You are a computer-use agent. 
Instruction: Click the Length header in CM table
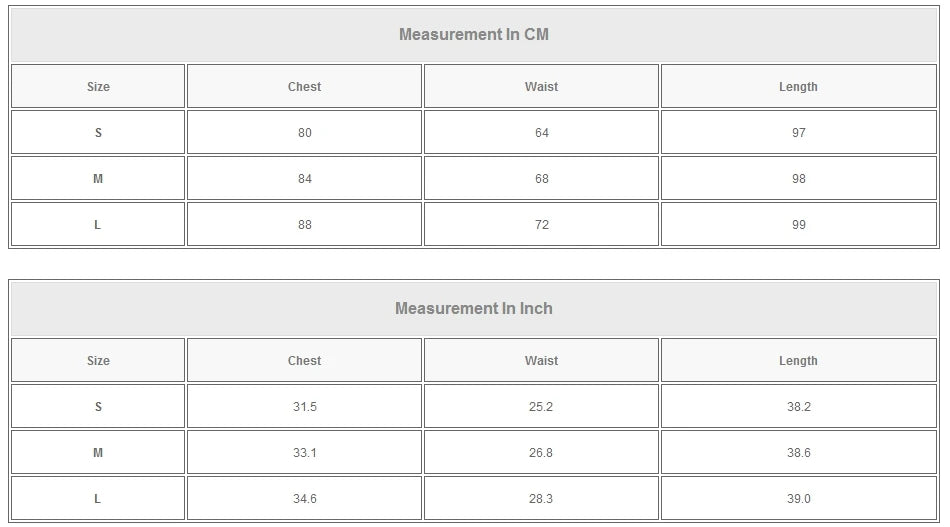click(798, 87)
